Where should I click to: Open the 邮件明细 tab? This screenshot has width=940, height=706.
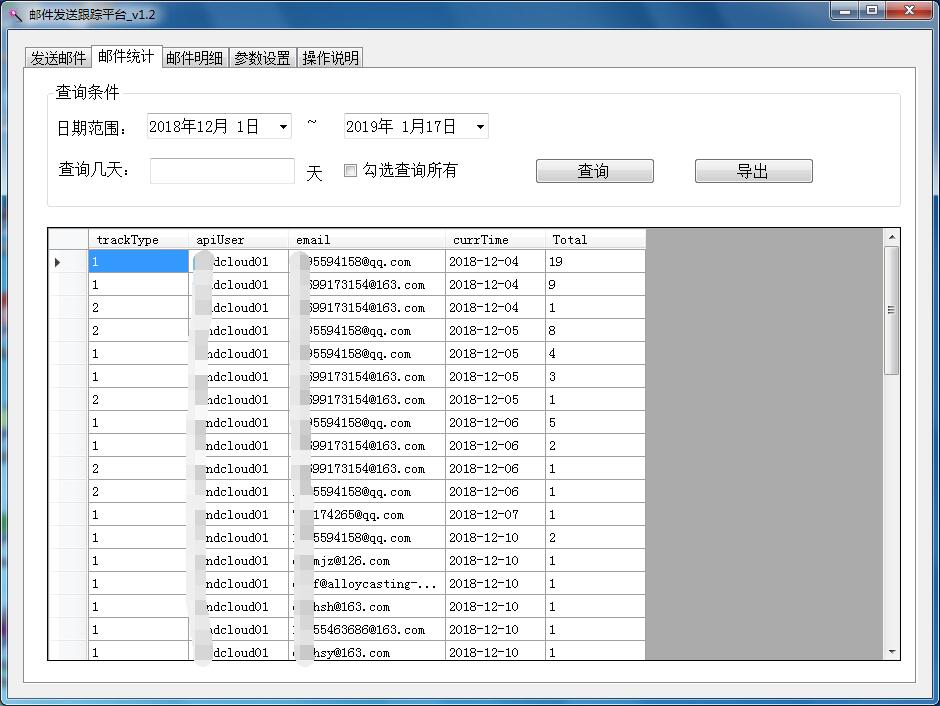(195, 58)
